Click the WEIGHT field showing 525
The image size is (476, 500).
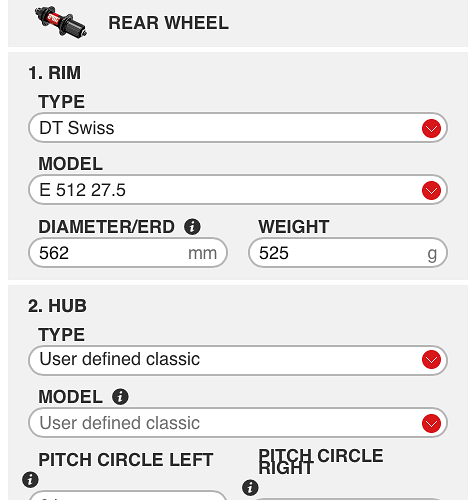point(348,253)
